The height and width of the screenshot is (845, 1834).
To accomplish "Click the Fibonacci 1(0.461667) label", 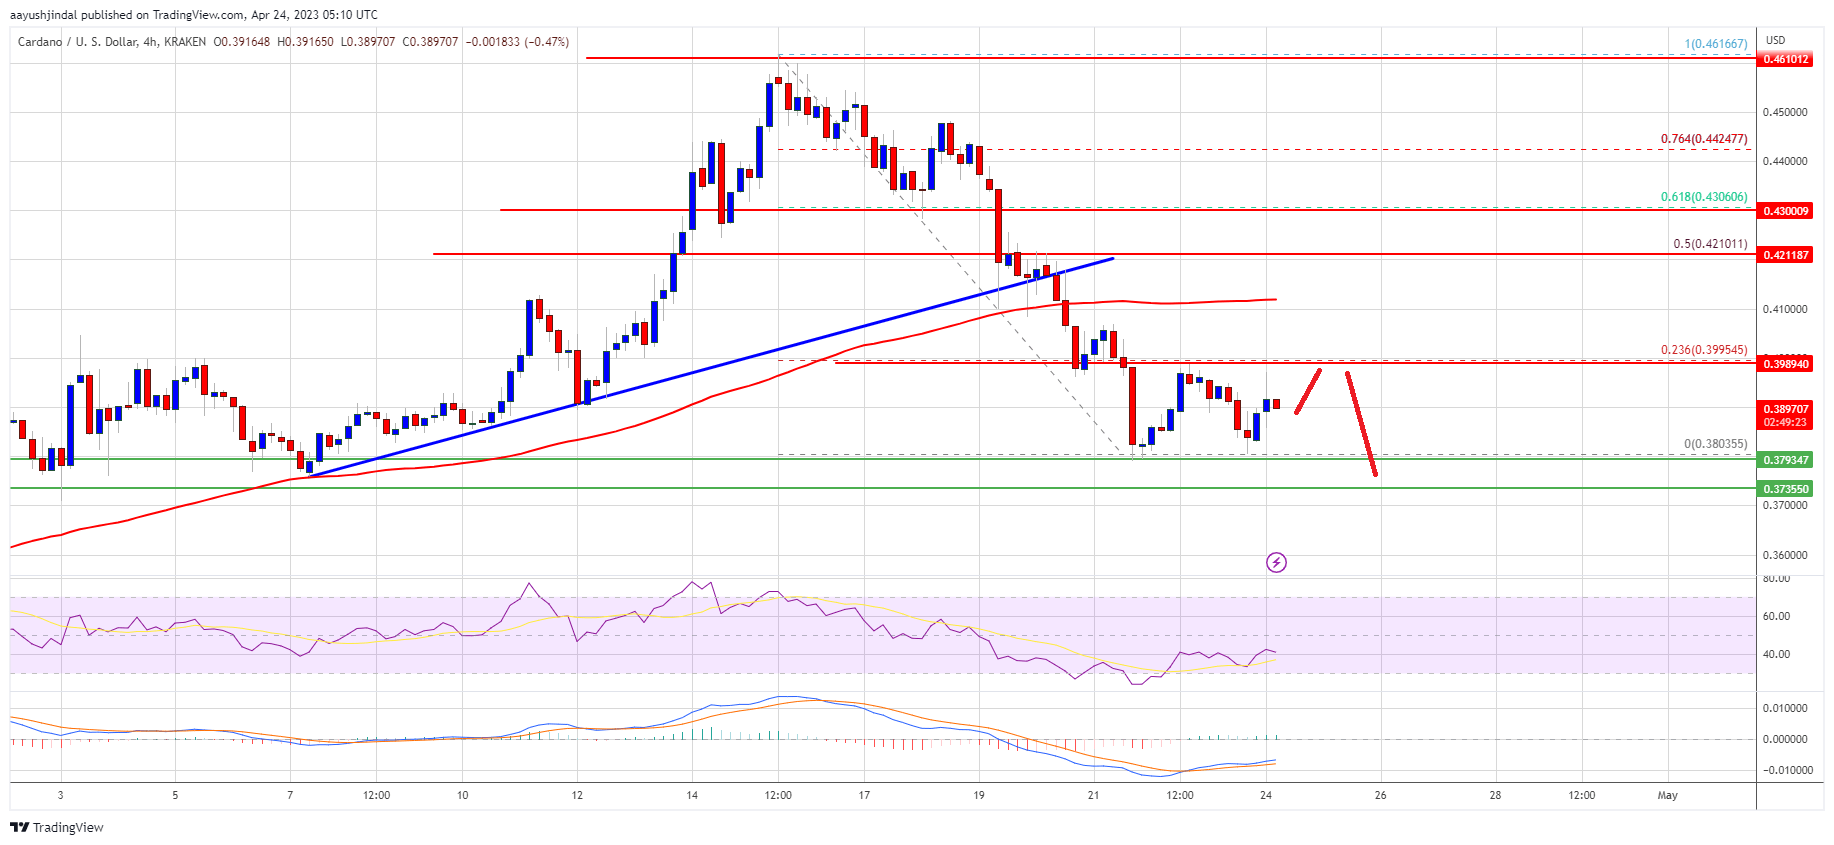I will pyautogui.click(x=1716, y=44).
